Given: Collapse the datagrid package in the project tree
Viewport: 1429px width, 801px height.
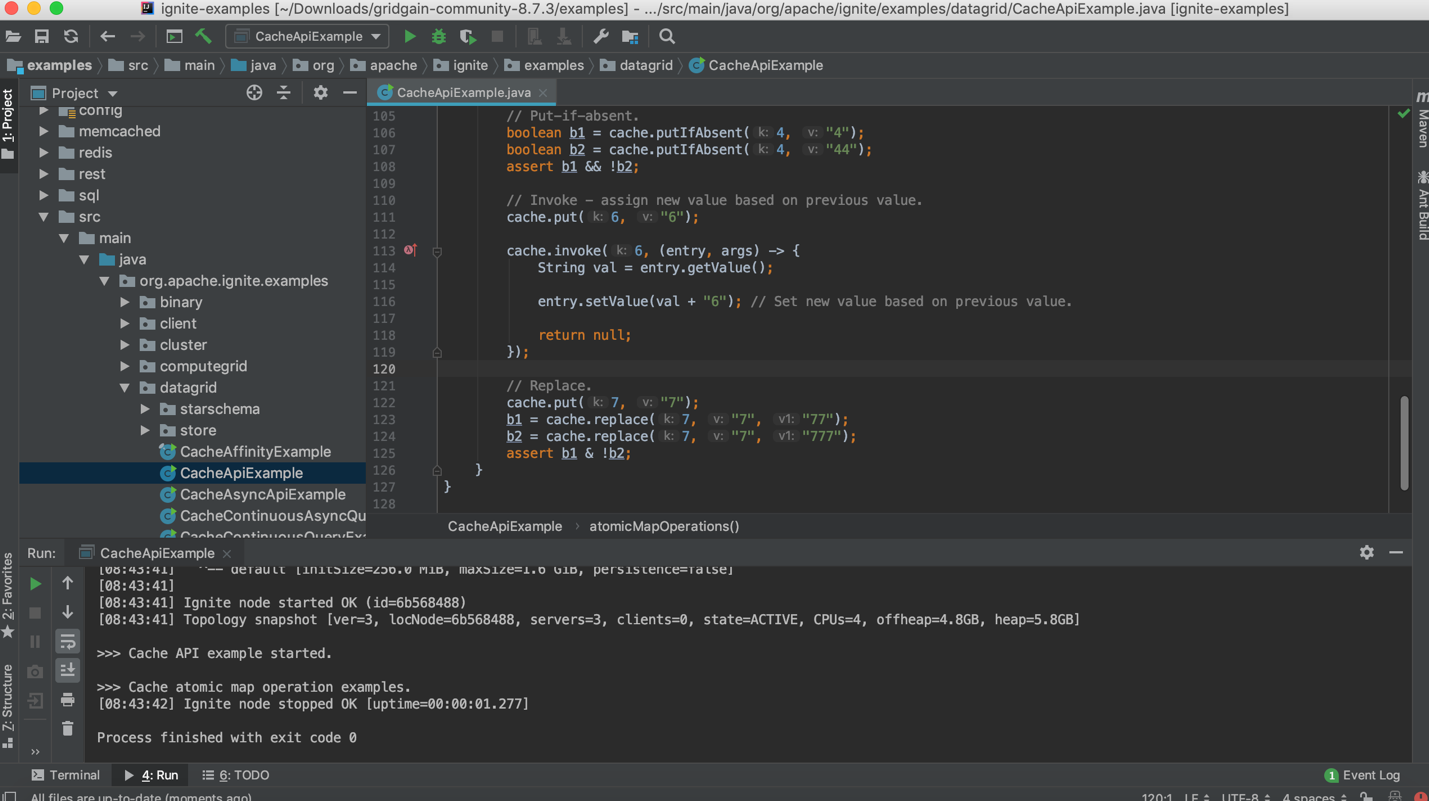Looking at the screenshot, I should [124, 388].
